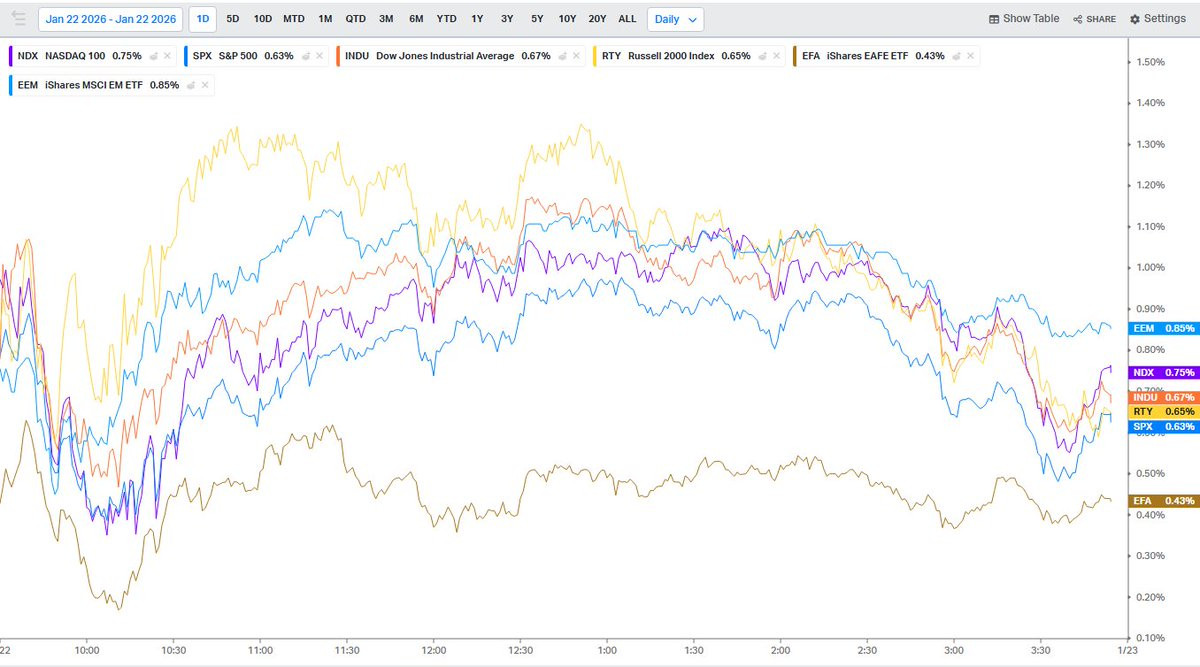The width and height of the screenshot is (1200, 667).
Task: Choose the QTD range
Action: [356, 19]
